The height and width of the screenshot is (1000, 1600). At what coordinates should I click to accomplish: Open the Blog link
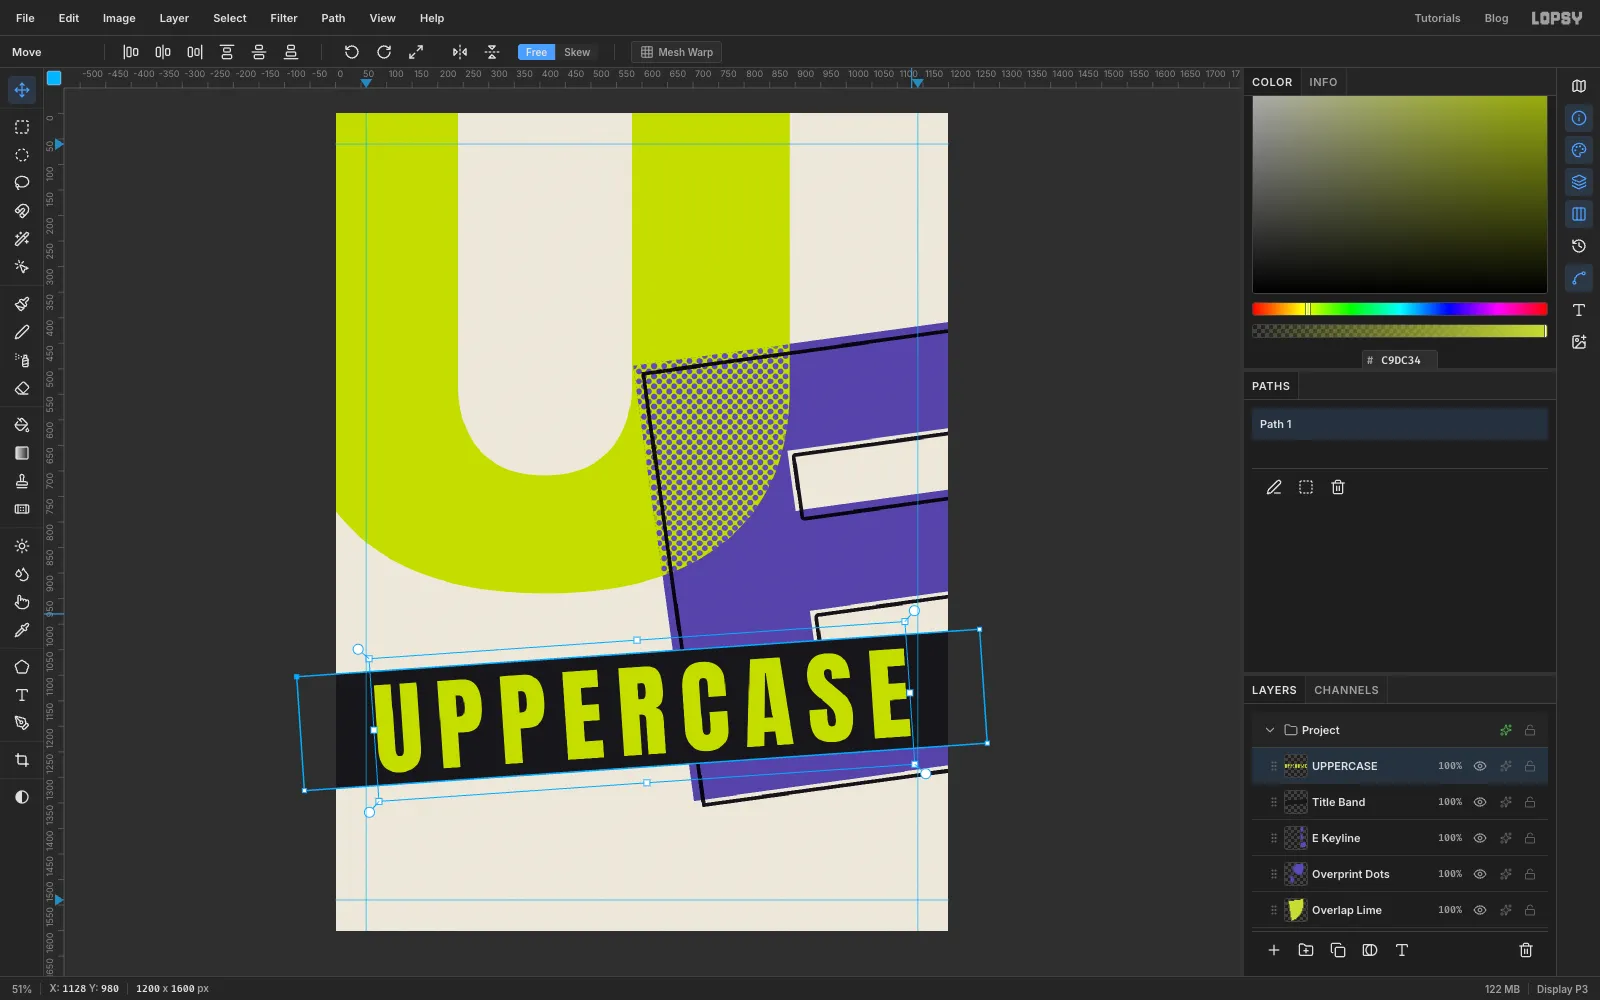(1496, 18)
